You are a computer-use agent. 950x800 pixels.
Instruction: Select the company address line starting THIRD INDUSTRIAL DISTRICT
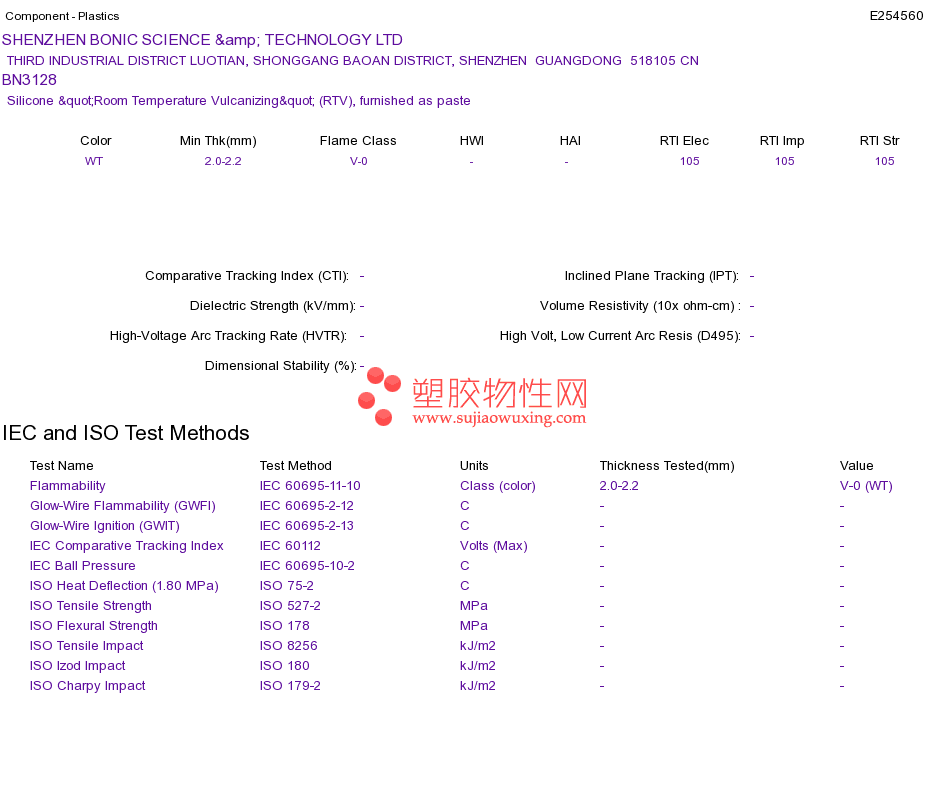pos(353,61)
